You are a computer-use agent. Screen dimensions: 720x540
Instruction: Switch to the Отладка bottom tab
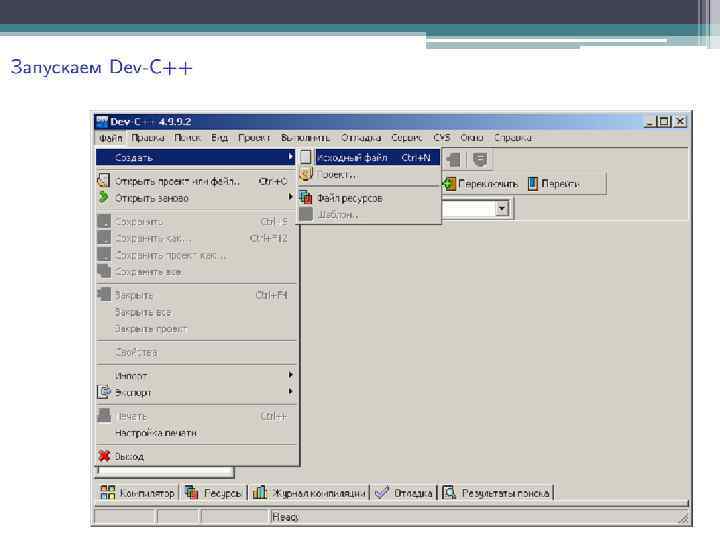(x=404, y=493)
